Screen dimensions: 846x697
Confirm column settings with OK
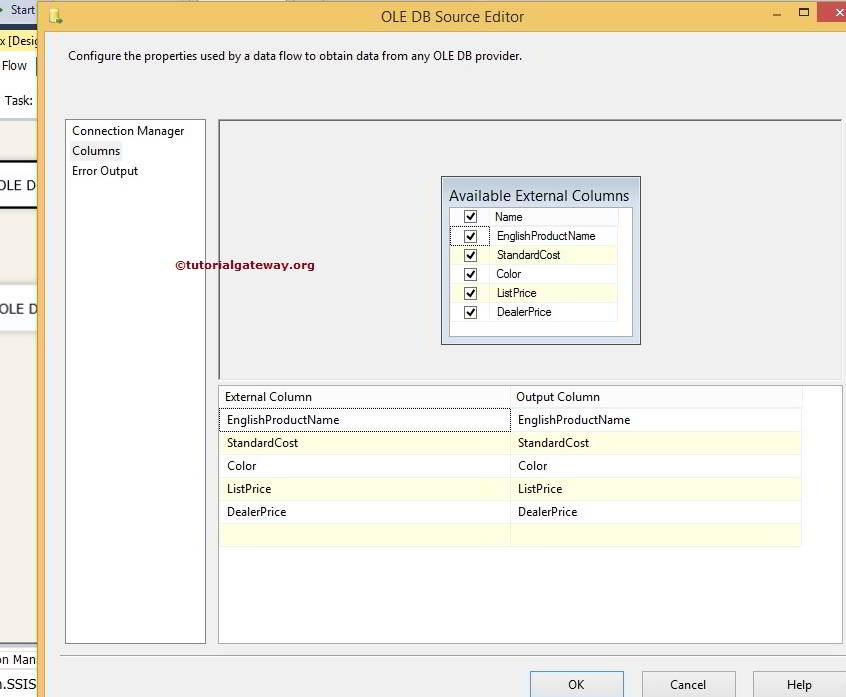point(576,685)
